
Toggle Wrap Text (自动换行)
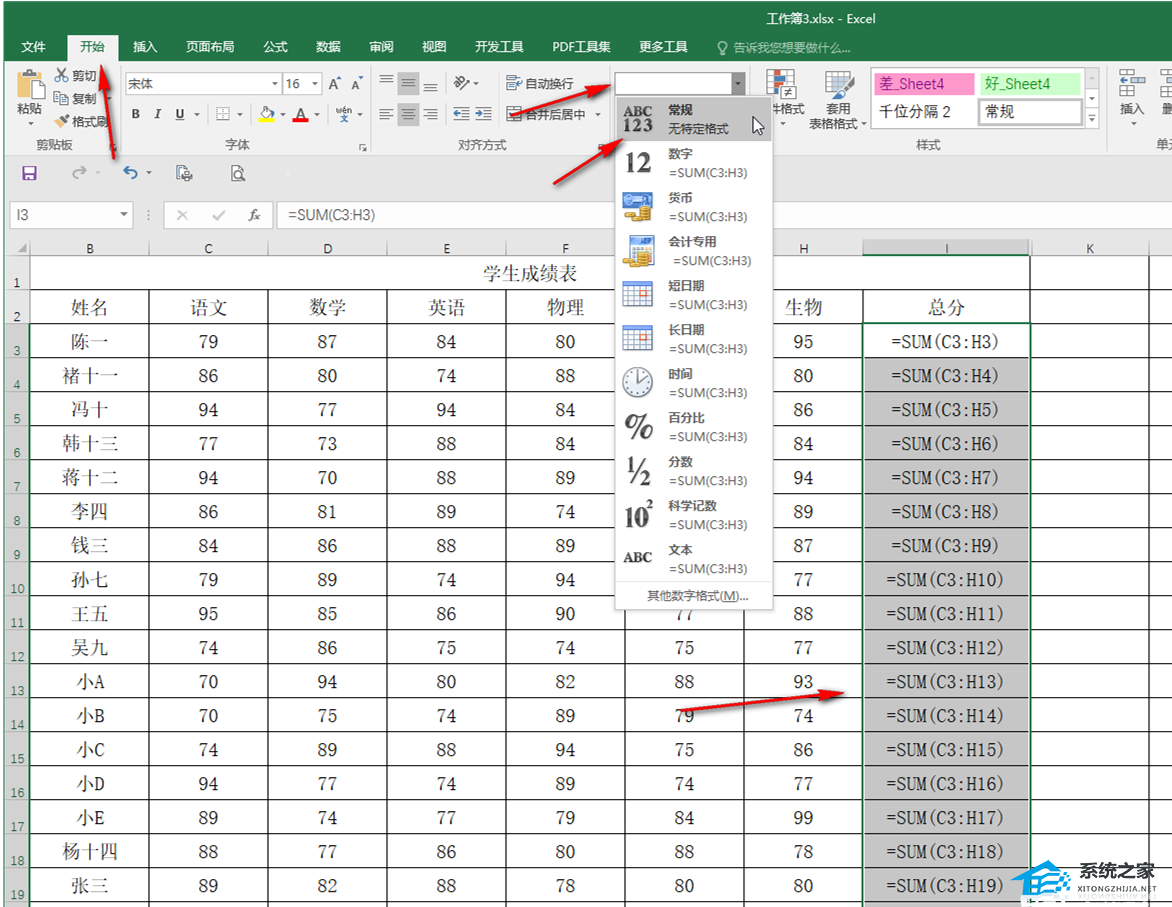point(540,84)
